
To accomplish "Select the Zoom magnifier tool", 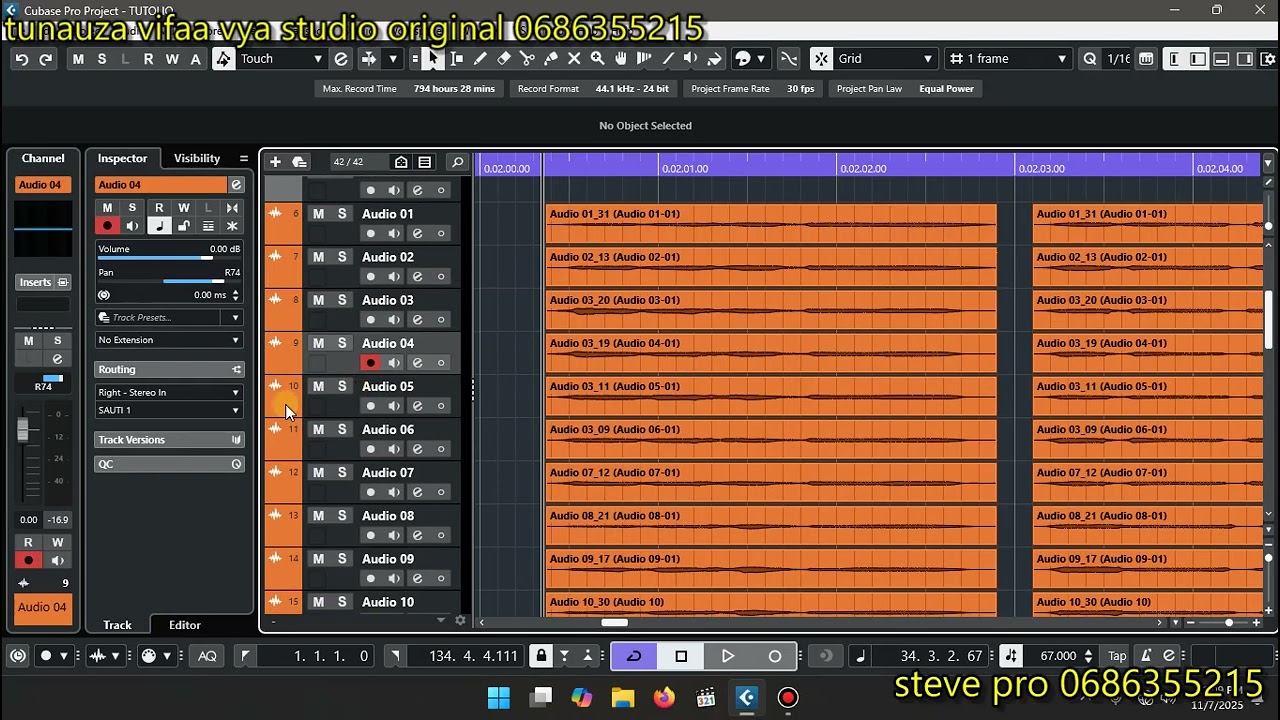I will click(x=598, y=59).
